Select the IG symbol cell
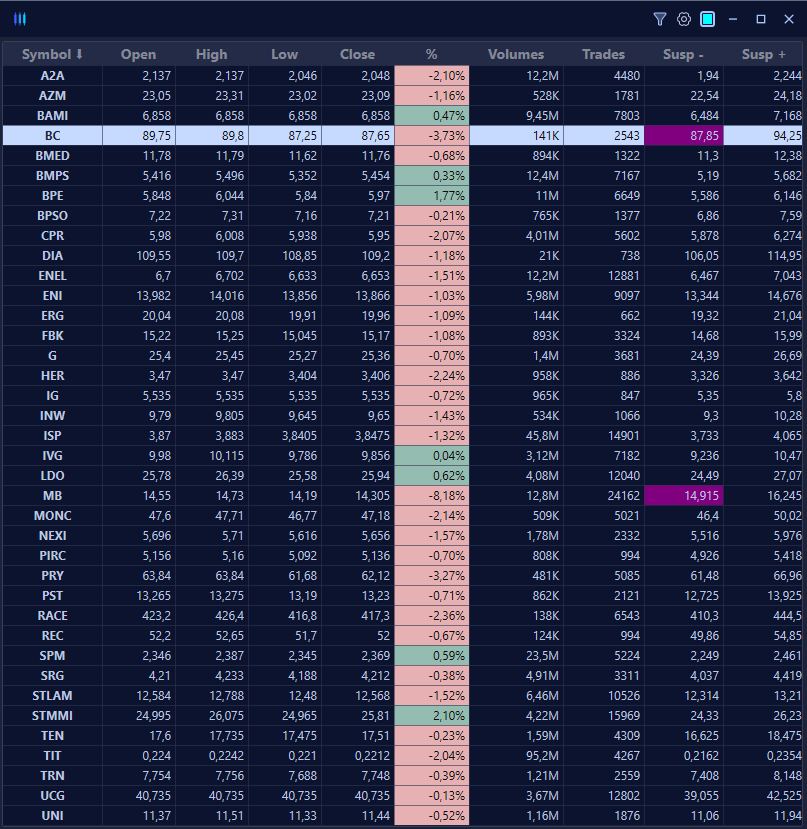 (52, 396)
